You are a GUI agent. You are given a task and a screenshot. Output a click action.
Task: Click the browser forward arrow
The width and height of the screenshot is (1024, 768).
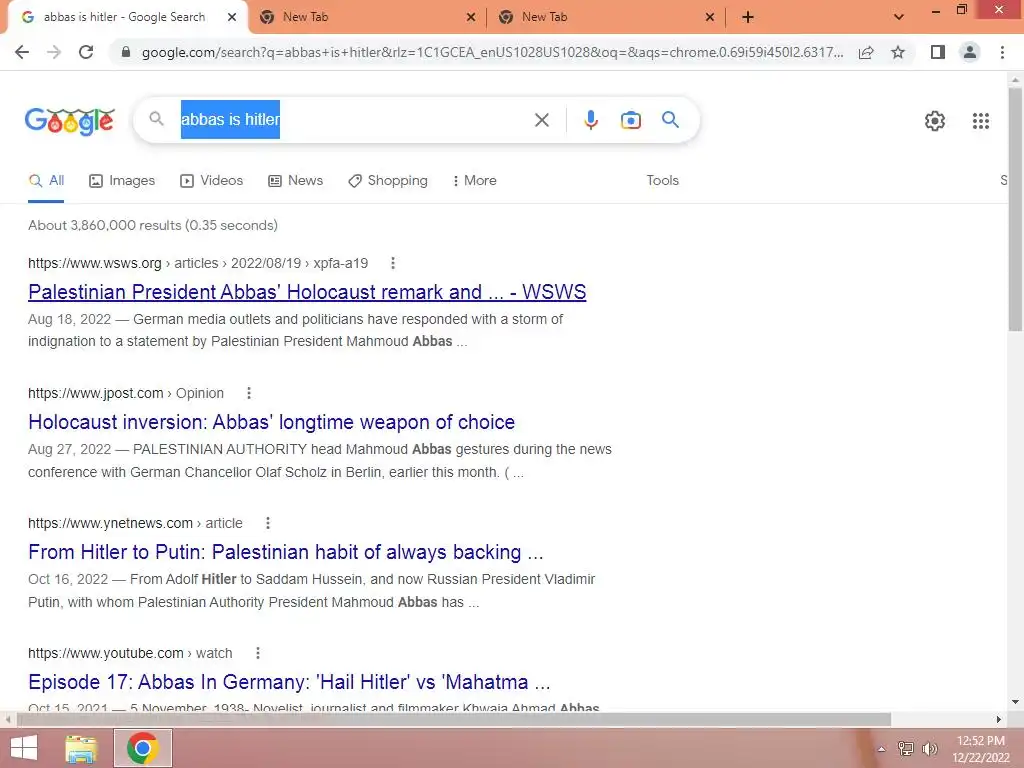(54, 52)
